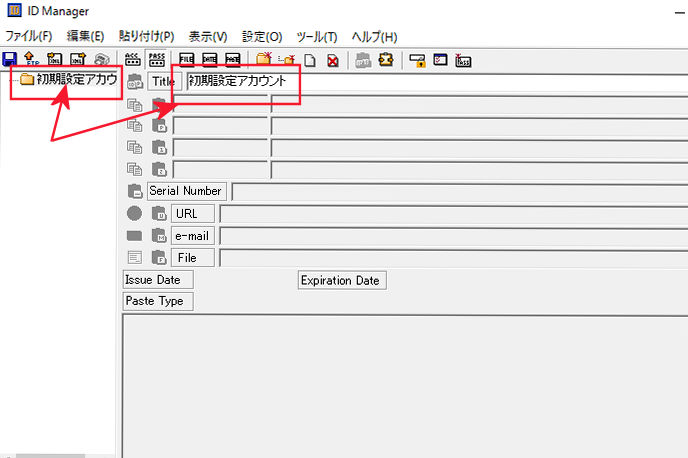Click the PASS toolbar icon

pyautogui.click(x=157, y=59)
